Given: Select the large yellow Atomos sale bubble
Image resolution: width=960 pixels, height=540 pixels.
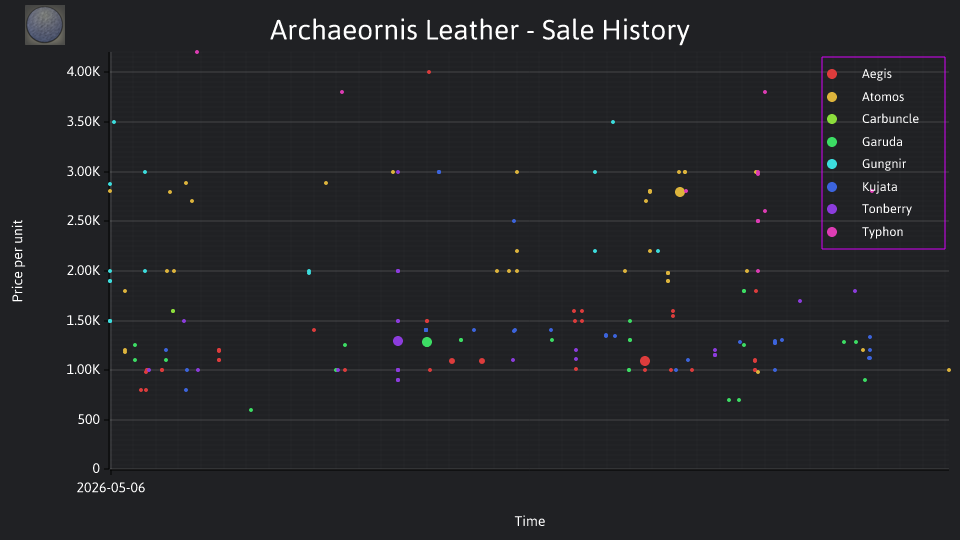Looking at the screenshot, I should (x=680, y=192).
